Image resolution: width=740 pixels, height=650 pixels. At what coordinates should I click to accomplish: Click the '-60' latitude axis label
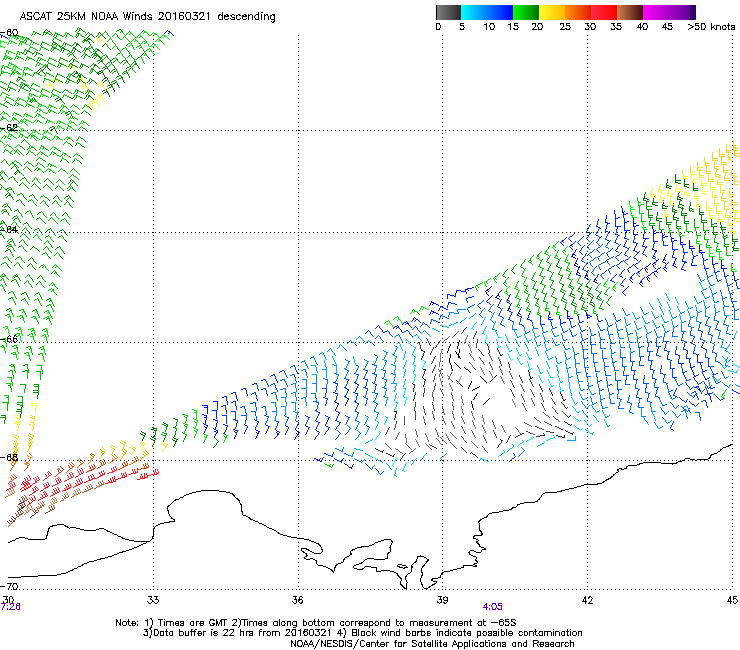pos(10,33)
